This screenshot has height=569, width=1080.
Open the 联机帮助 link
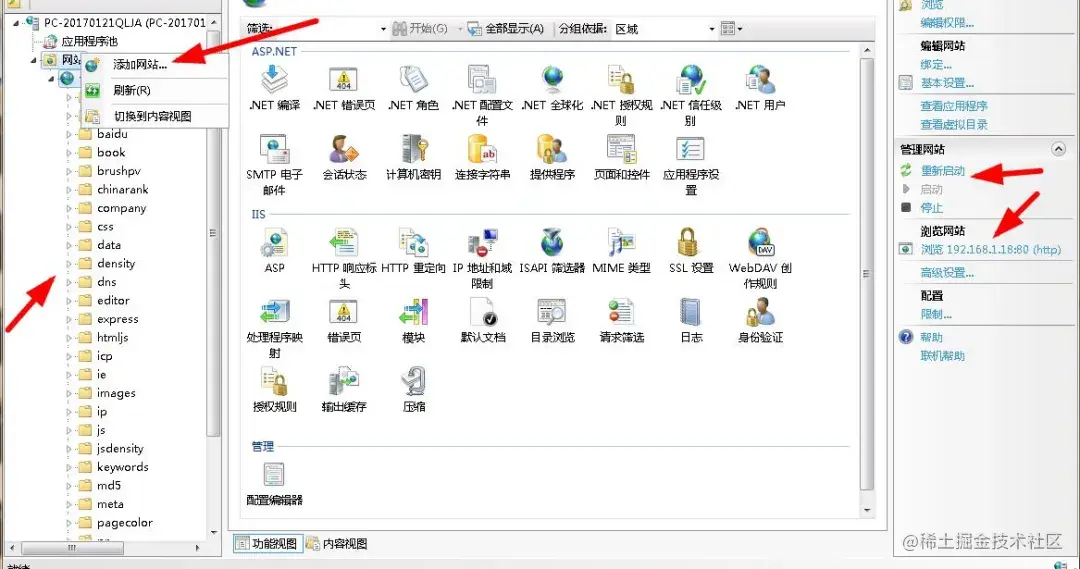942,356
